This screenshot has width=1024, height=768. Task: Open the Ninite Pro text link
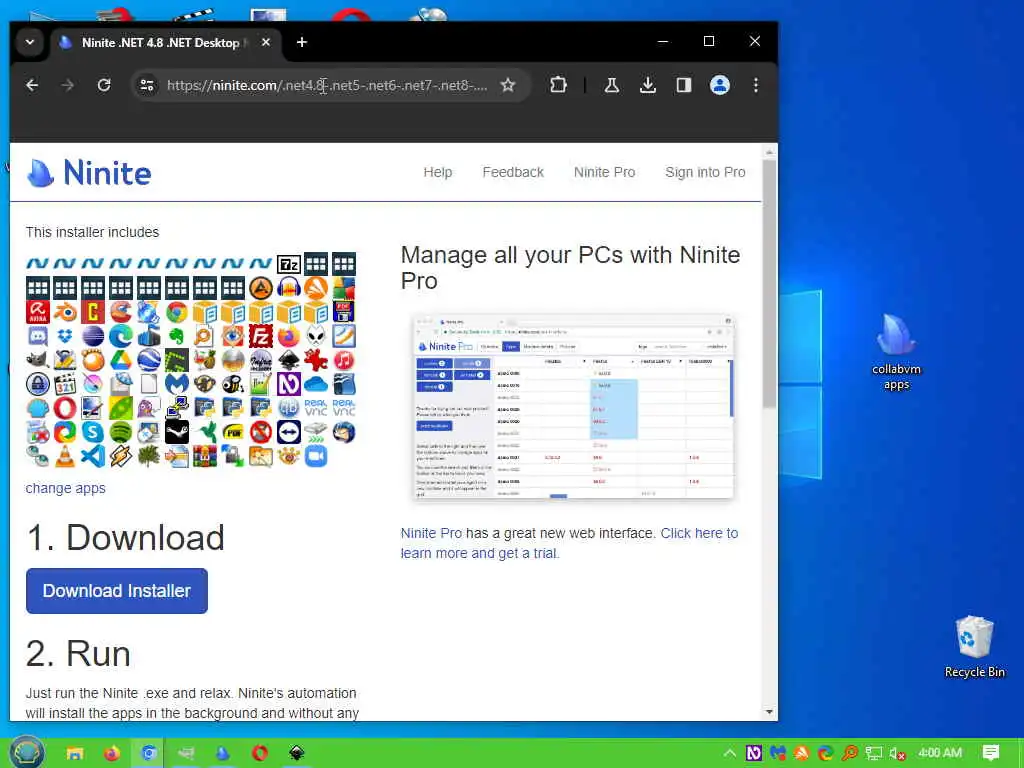(431, 534)
